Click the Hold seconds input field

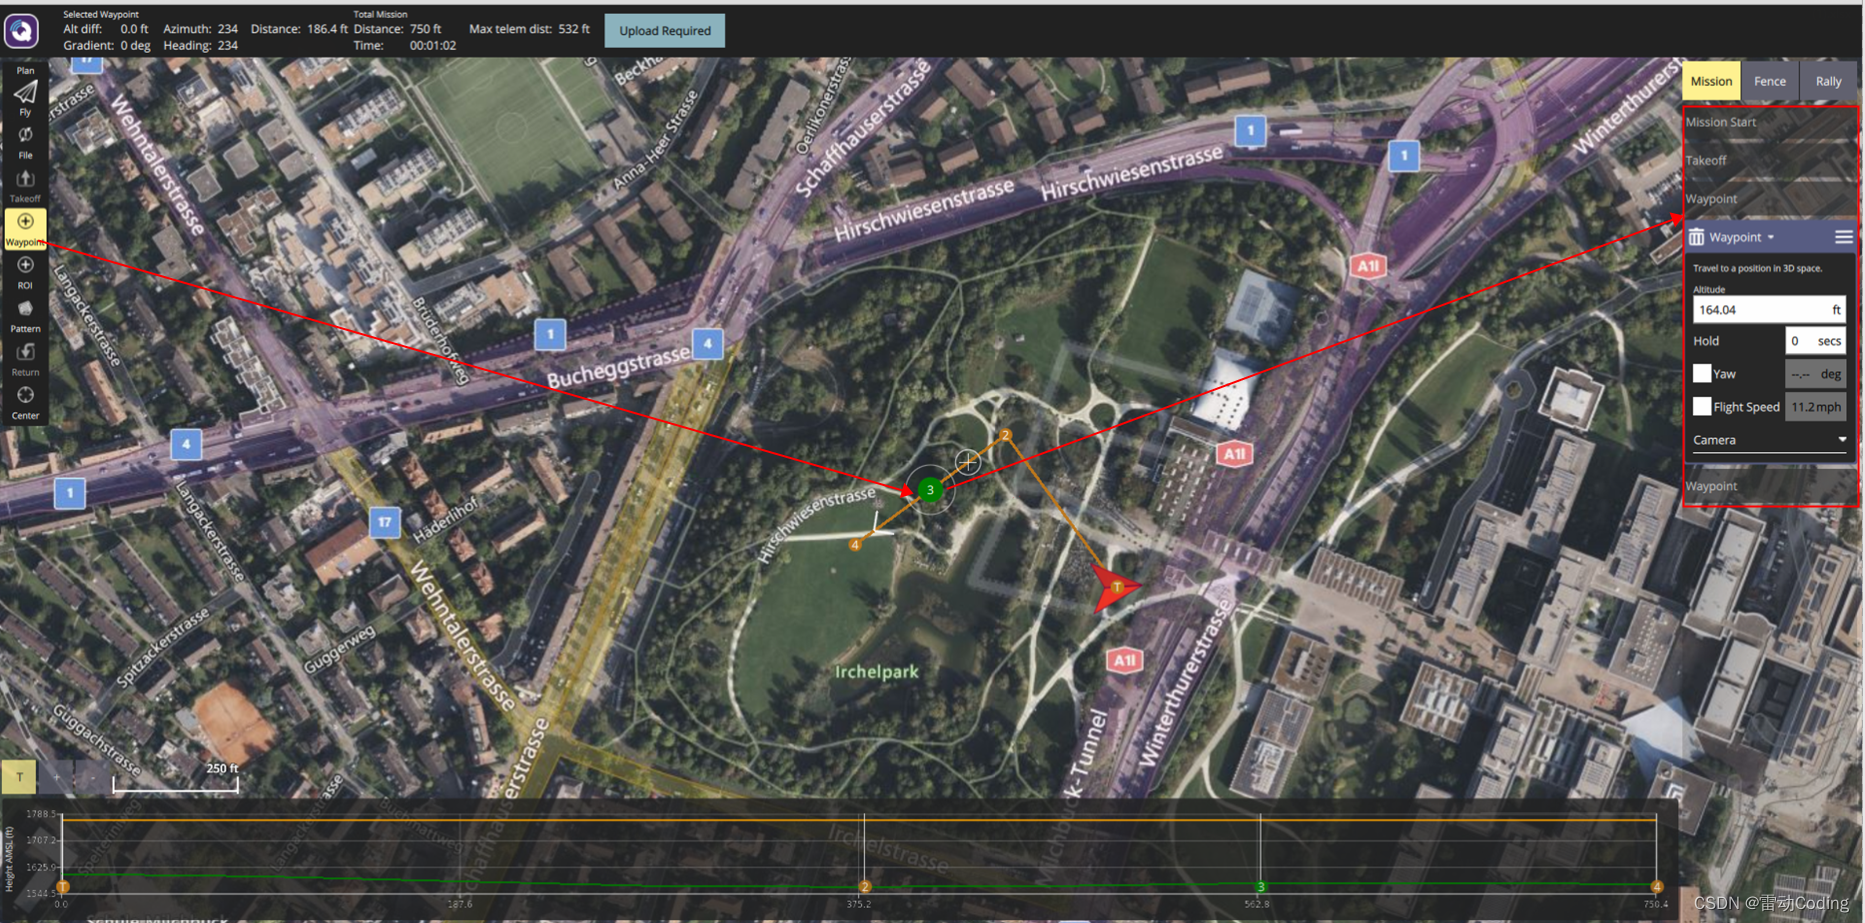click(1815, 341)
